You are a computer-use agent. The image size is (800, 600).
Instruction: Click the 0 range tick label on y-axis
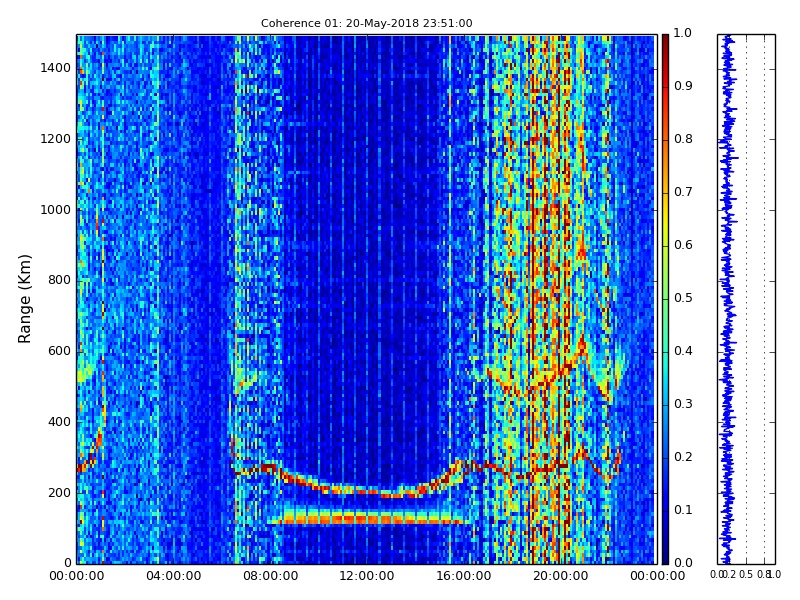tap(67, 563)
